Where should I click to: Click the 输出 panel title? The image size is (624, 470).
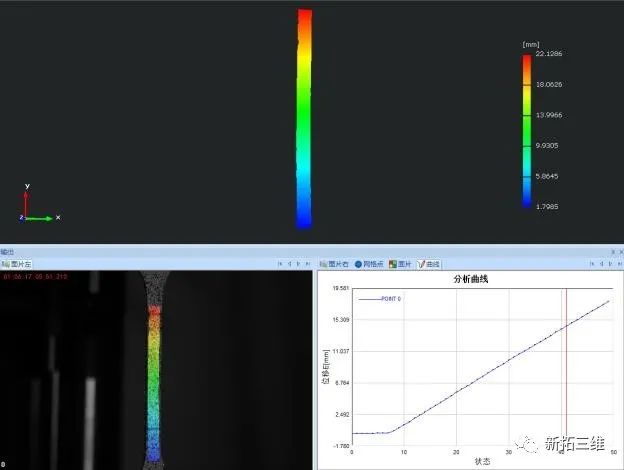pos(7,252)
